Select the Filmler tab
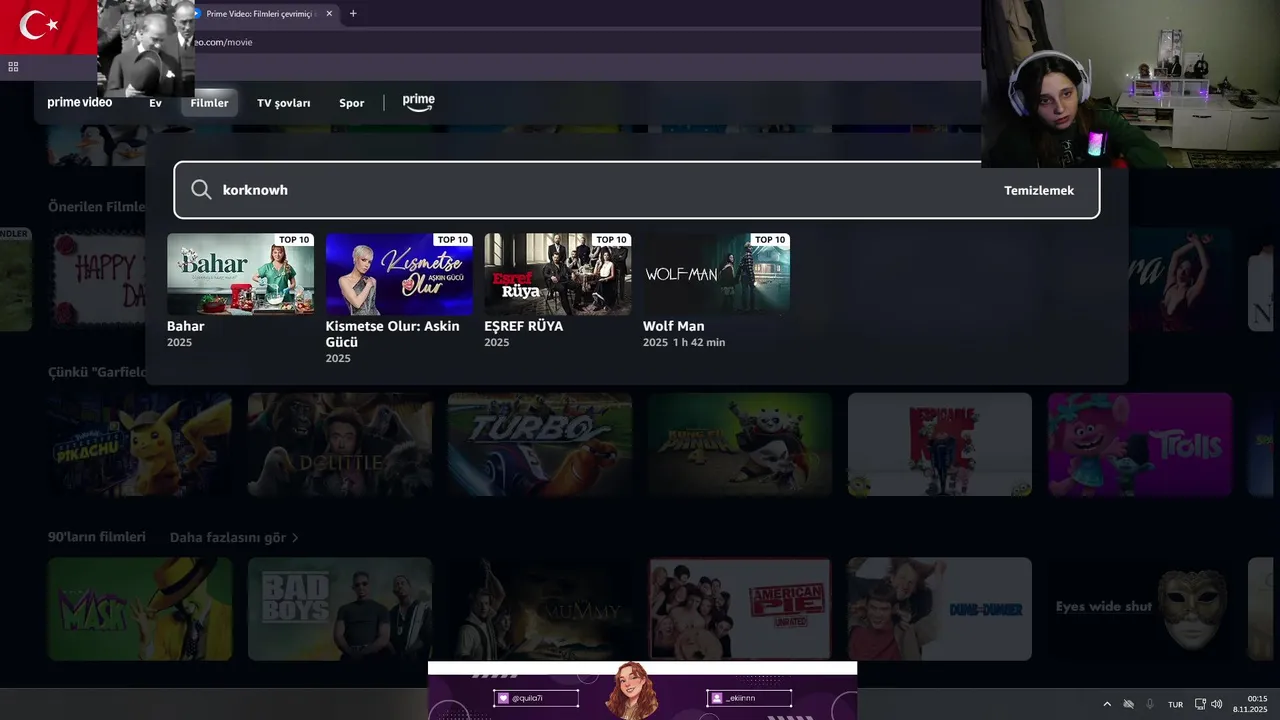This screenshot has width=1280, height=720. (210, 103)
